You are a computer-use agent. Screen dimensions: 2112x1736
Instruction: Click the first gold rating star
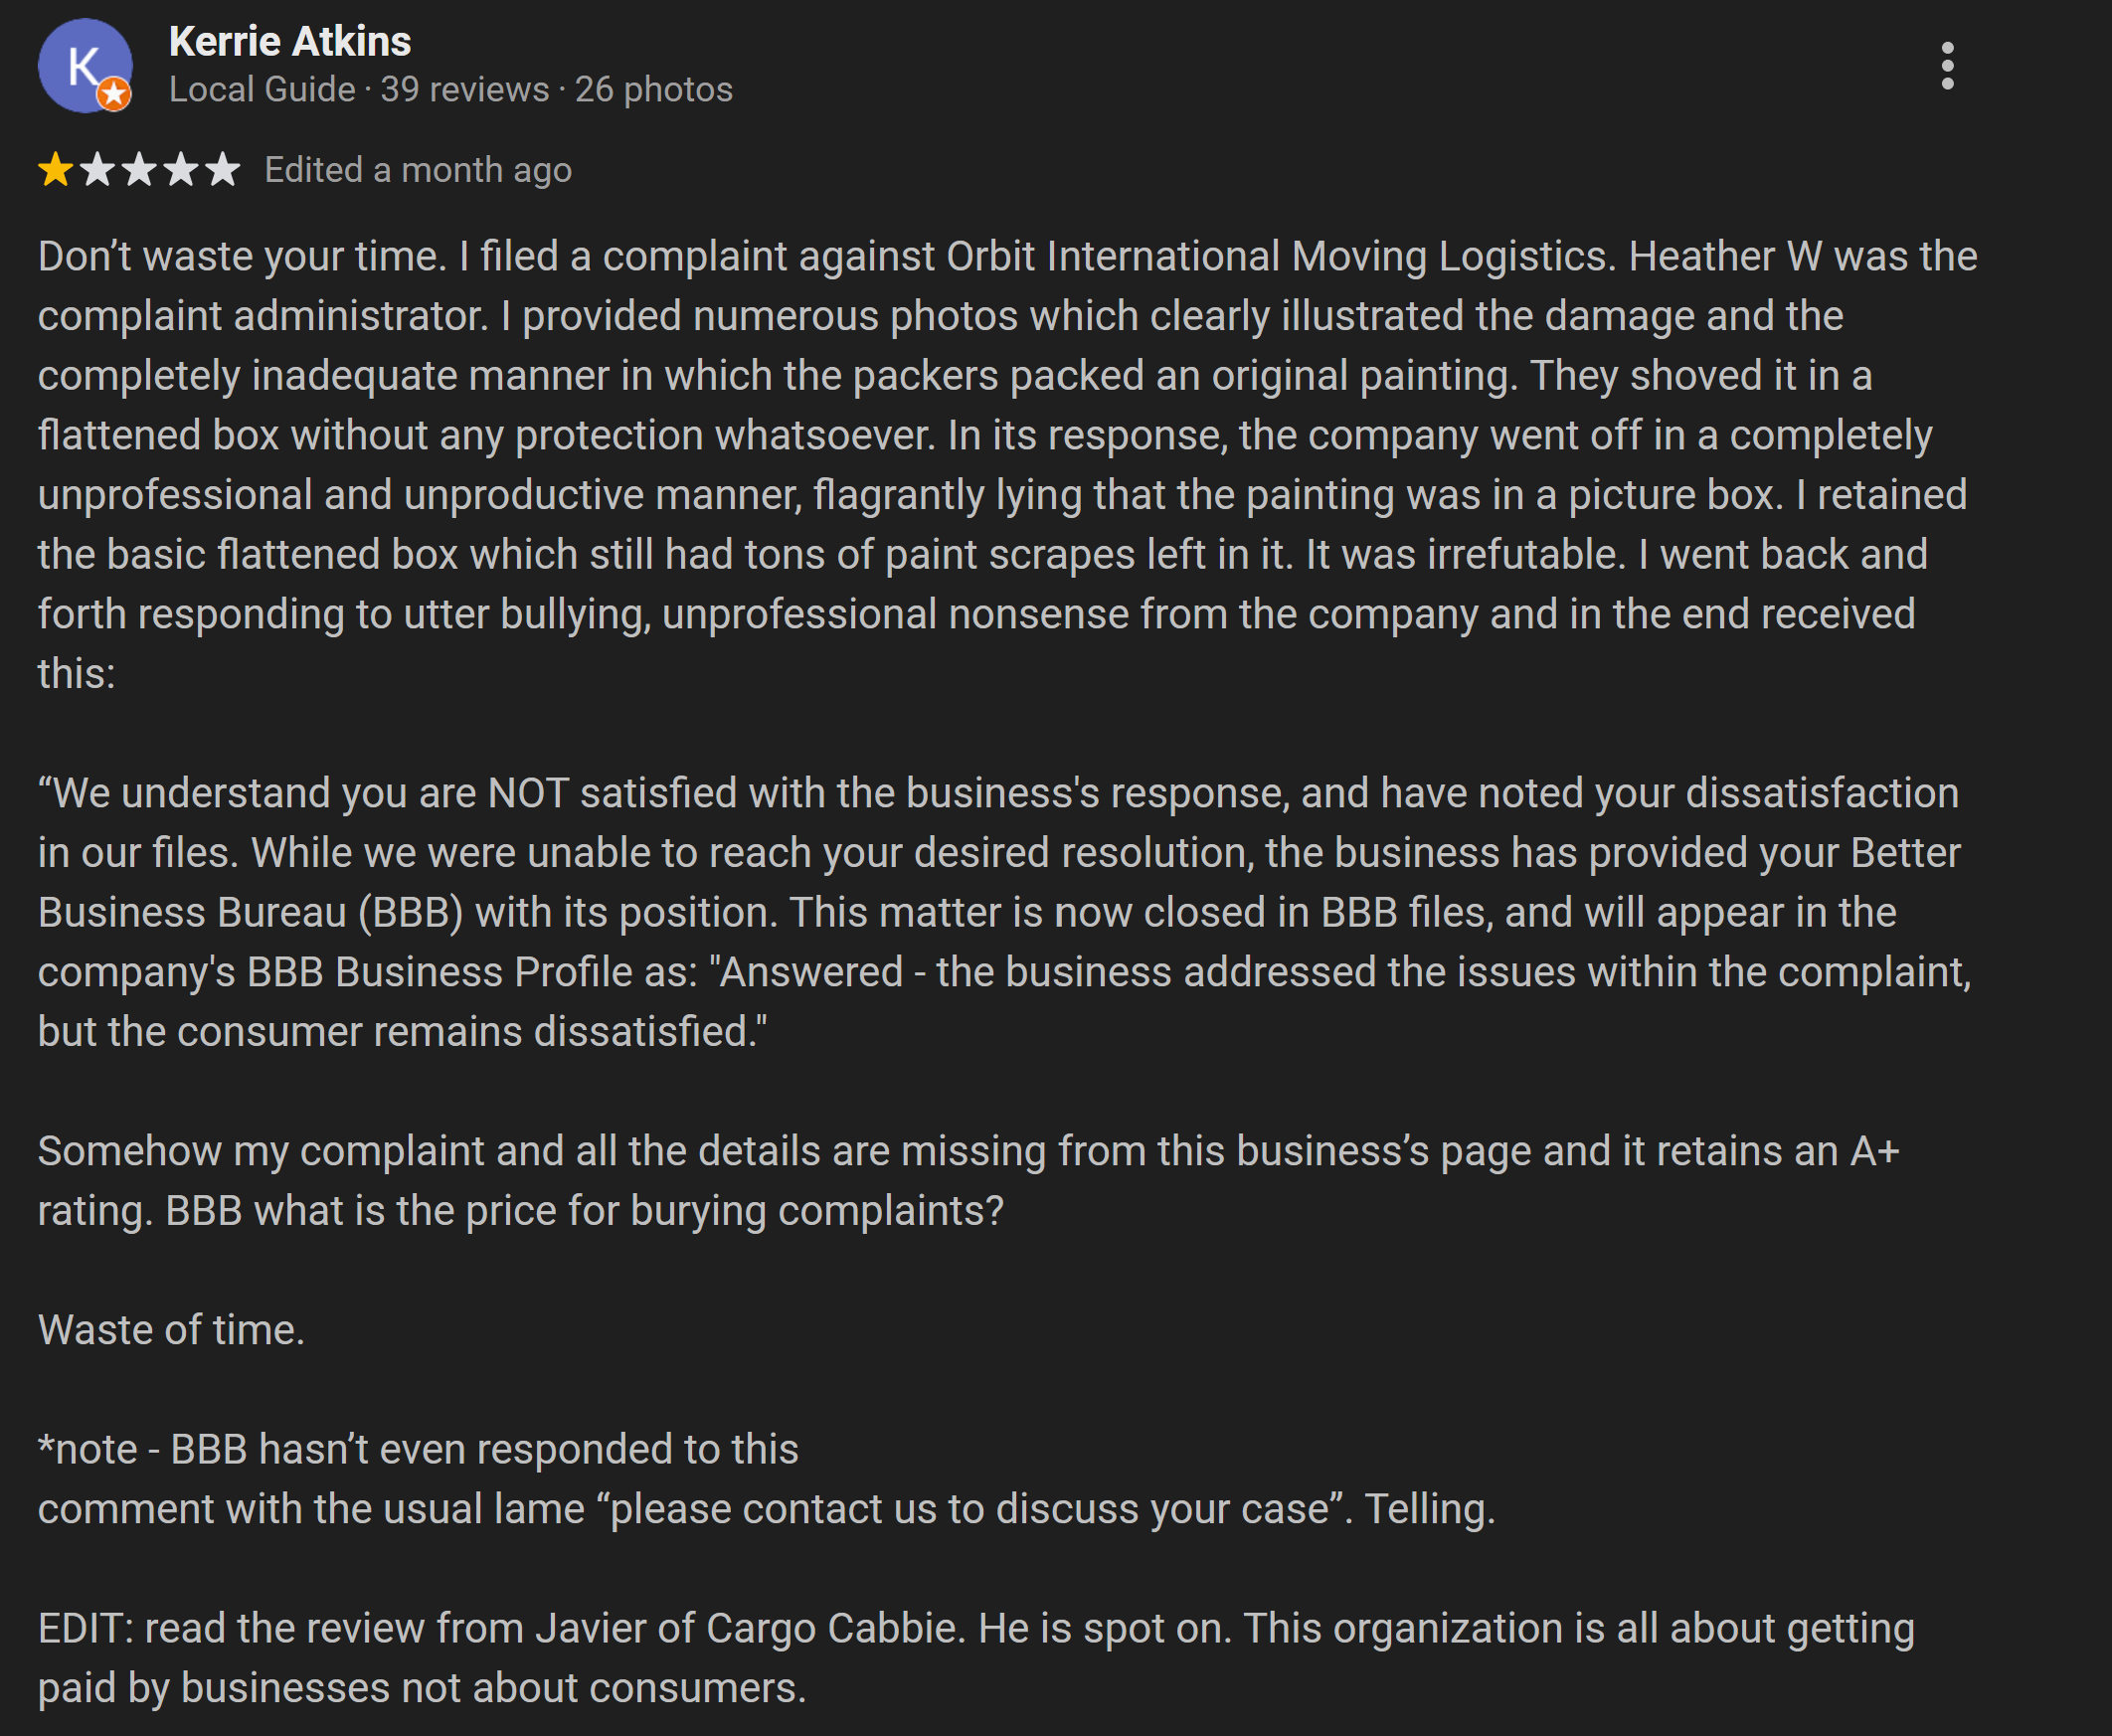pyautogui.click(x=56, y=170)
